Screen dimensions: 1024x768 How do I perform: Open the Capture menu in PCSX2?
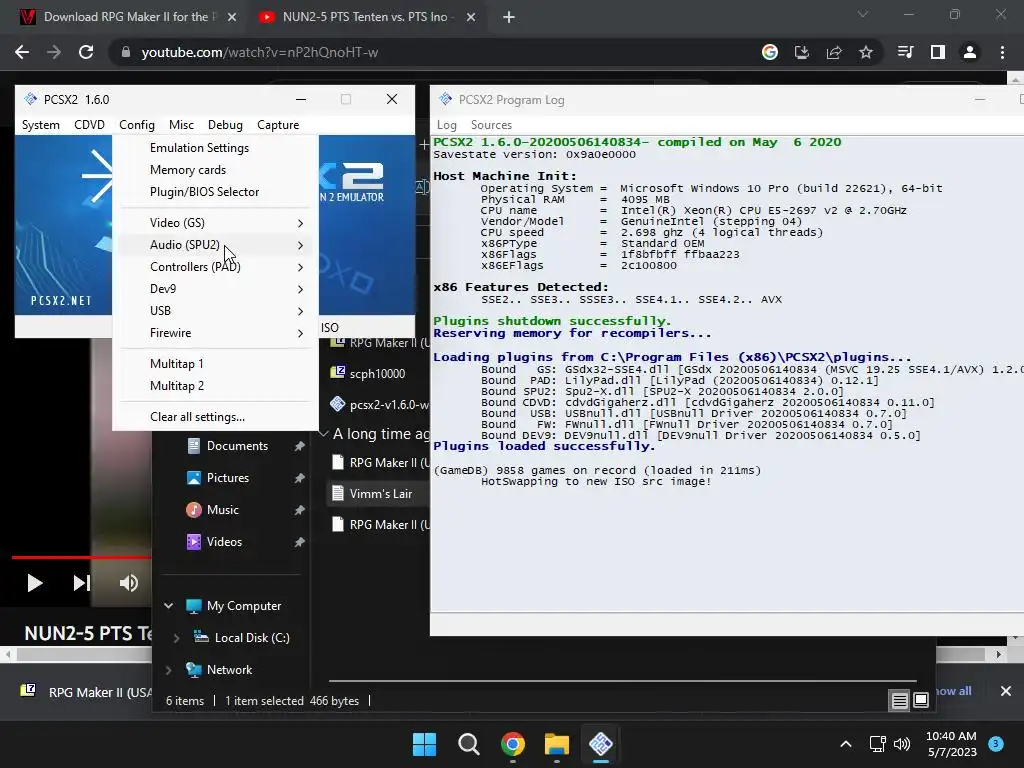[x=278, y=125]
